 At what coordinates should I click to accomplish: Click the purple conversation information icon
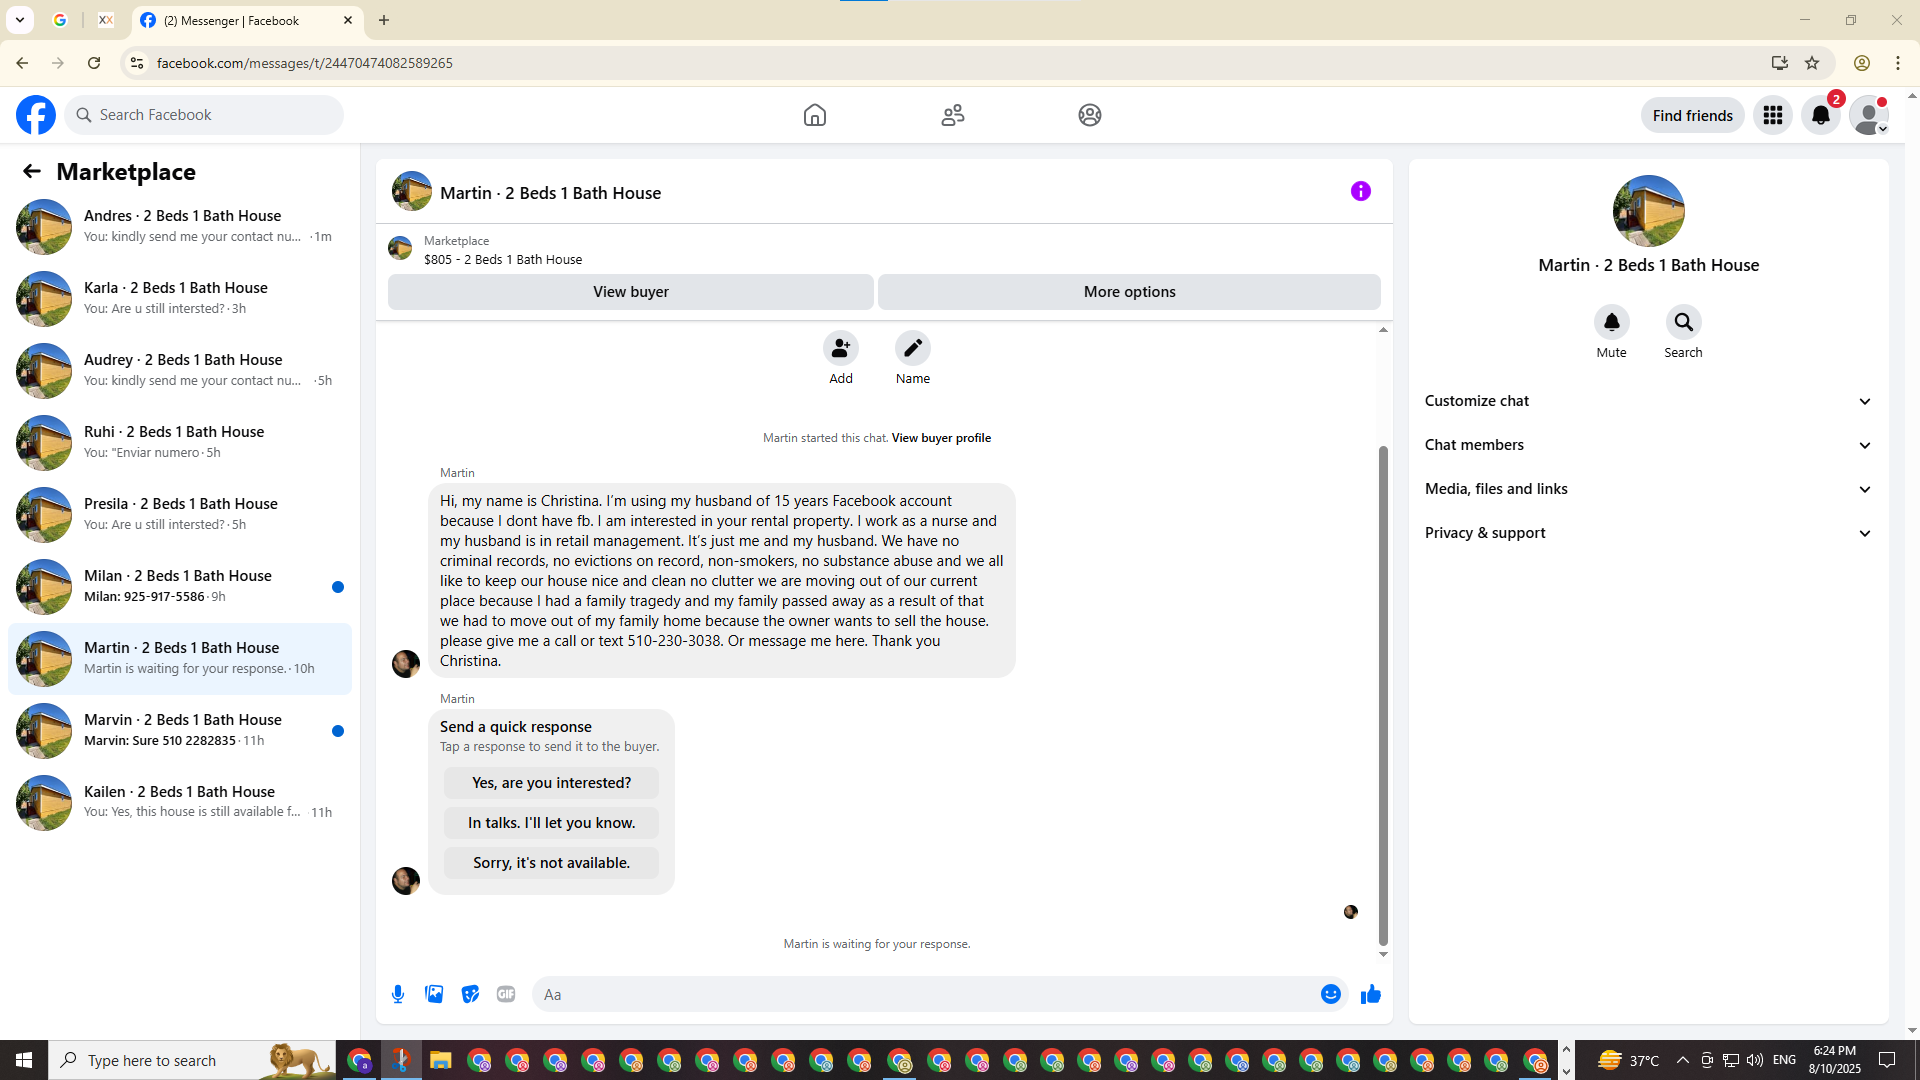pyautogui.click(x=1360, y=191)
